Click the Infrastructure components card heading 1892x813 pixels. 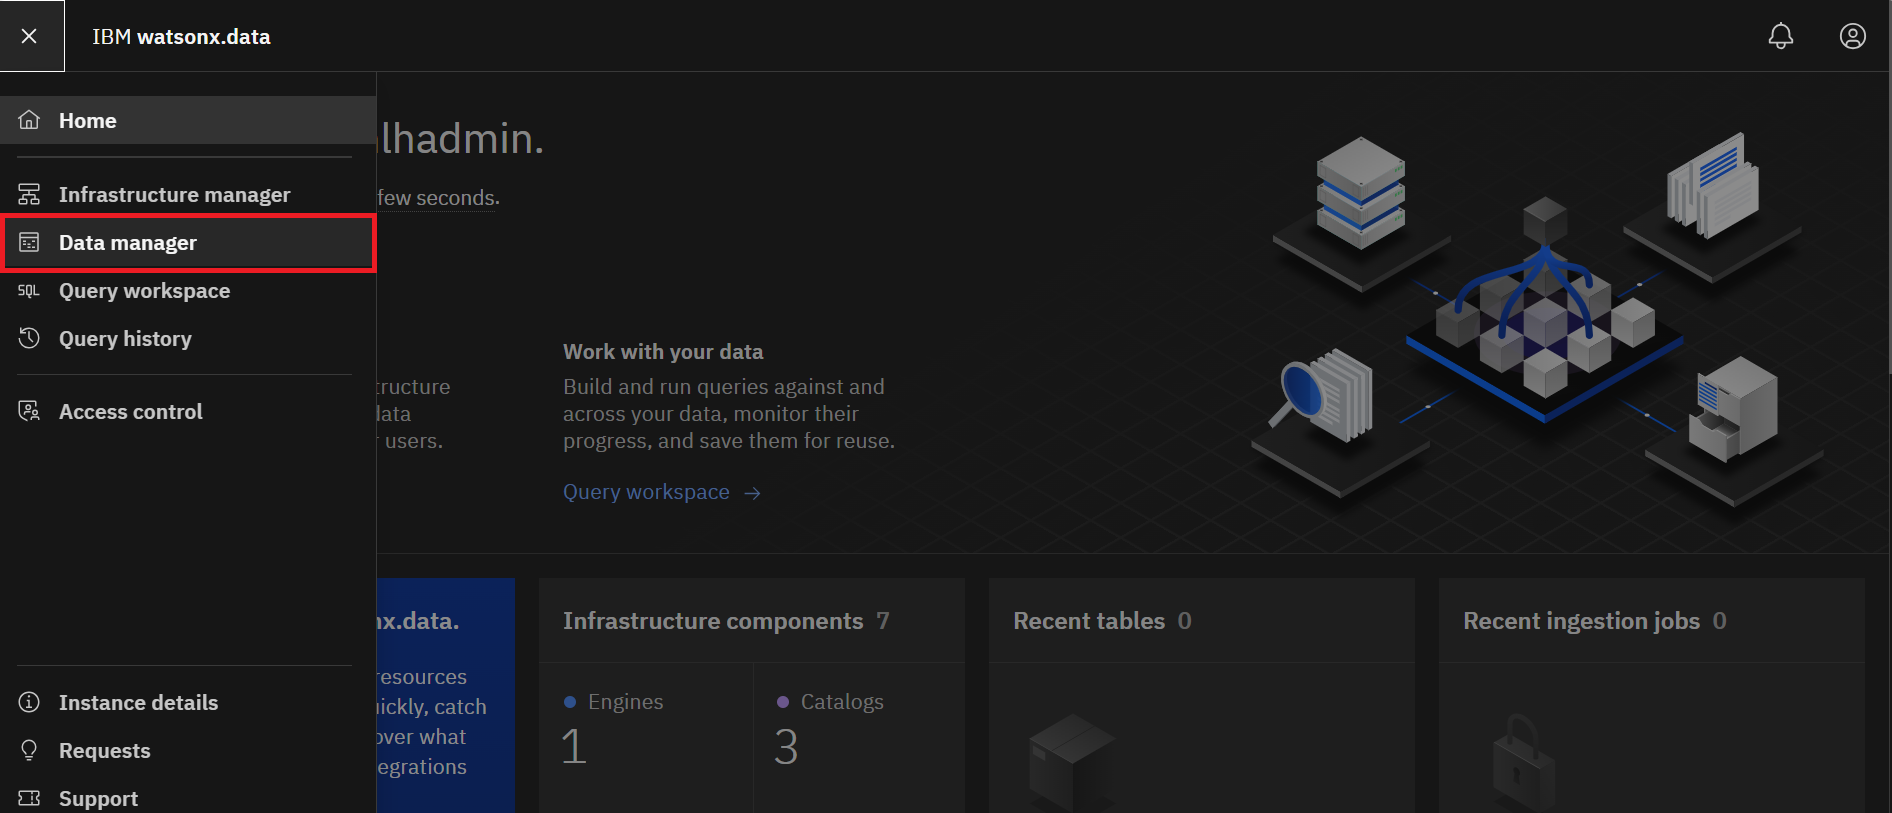[713, 621]
